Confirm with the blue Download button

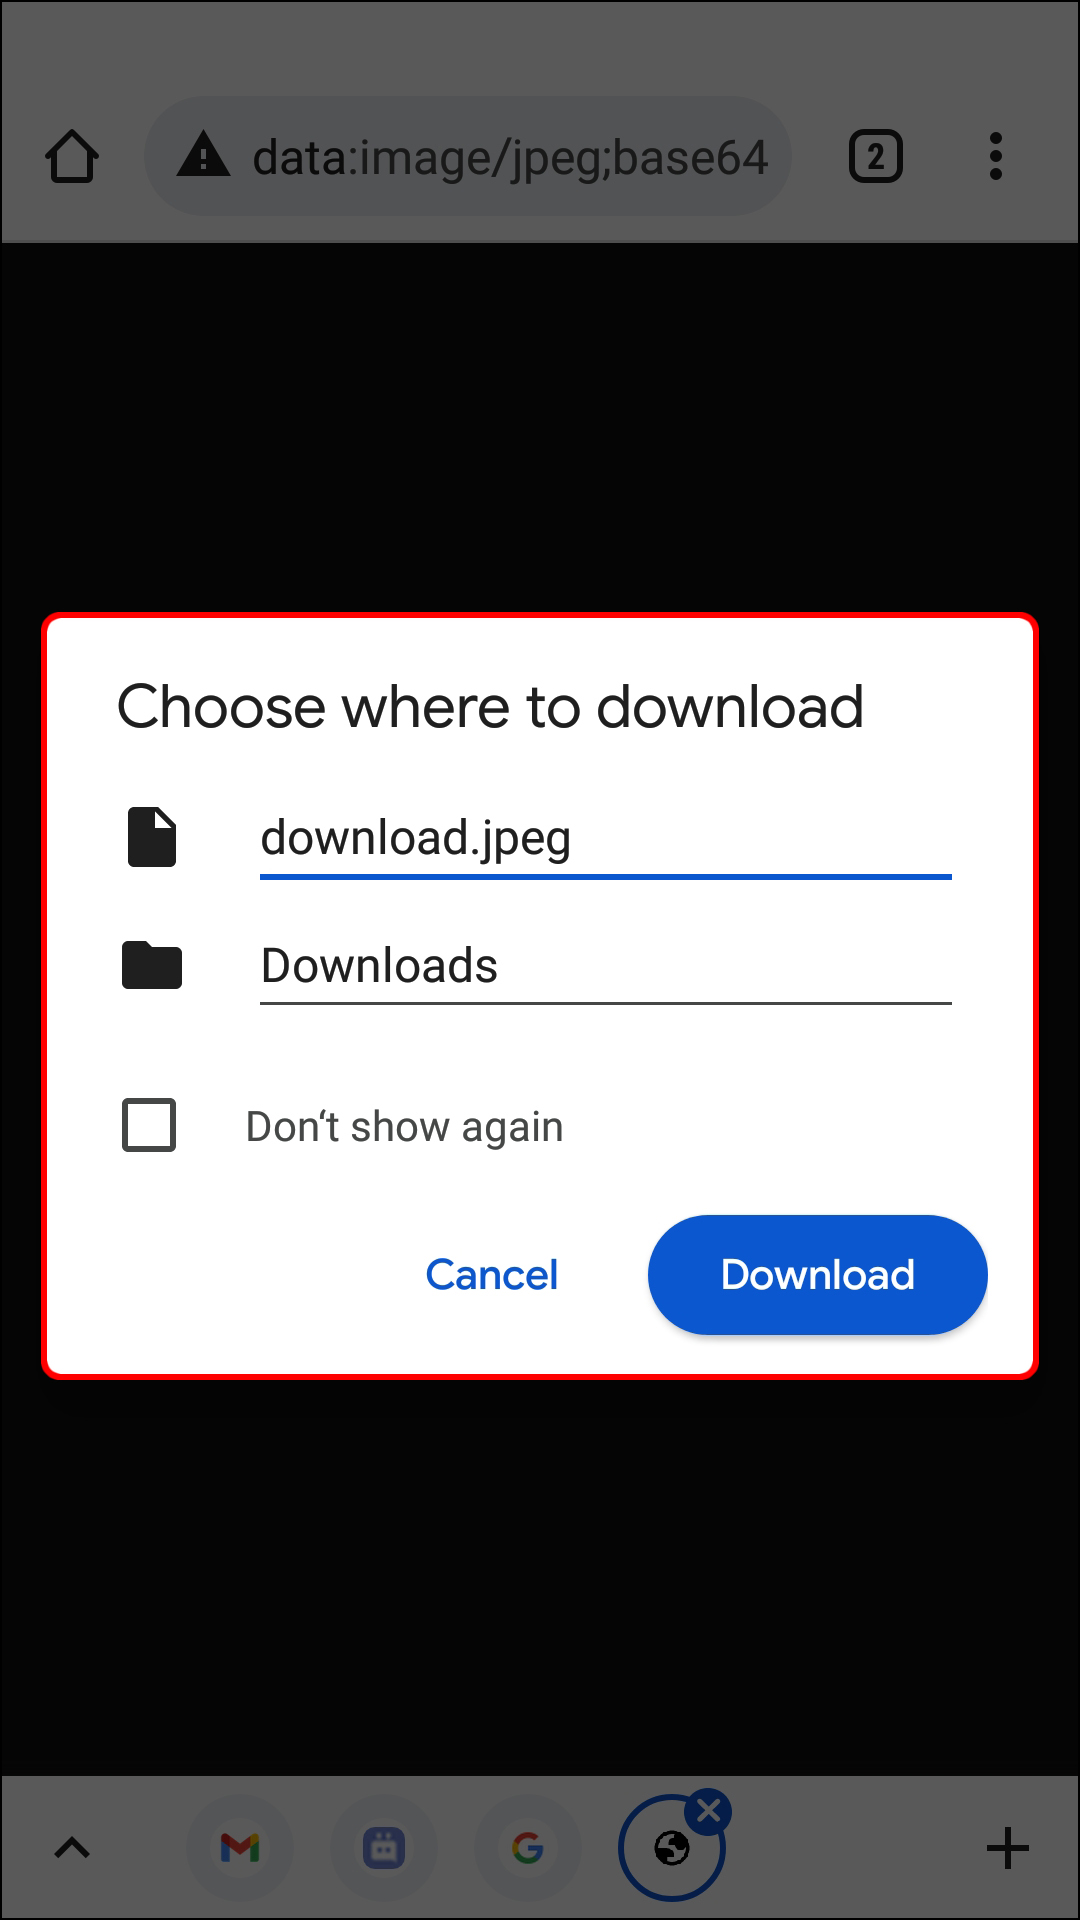tap(818, 1275)
